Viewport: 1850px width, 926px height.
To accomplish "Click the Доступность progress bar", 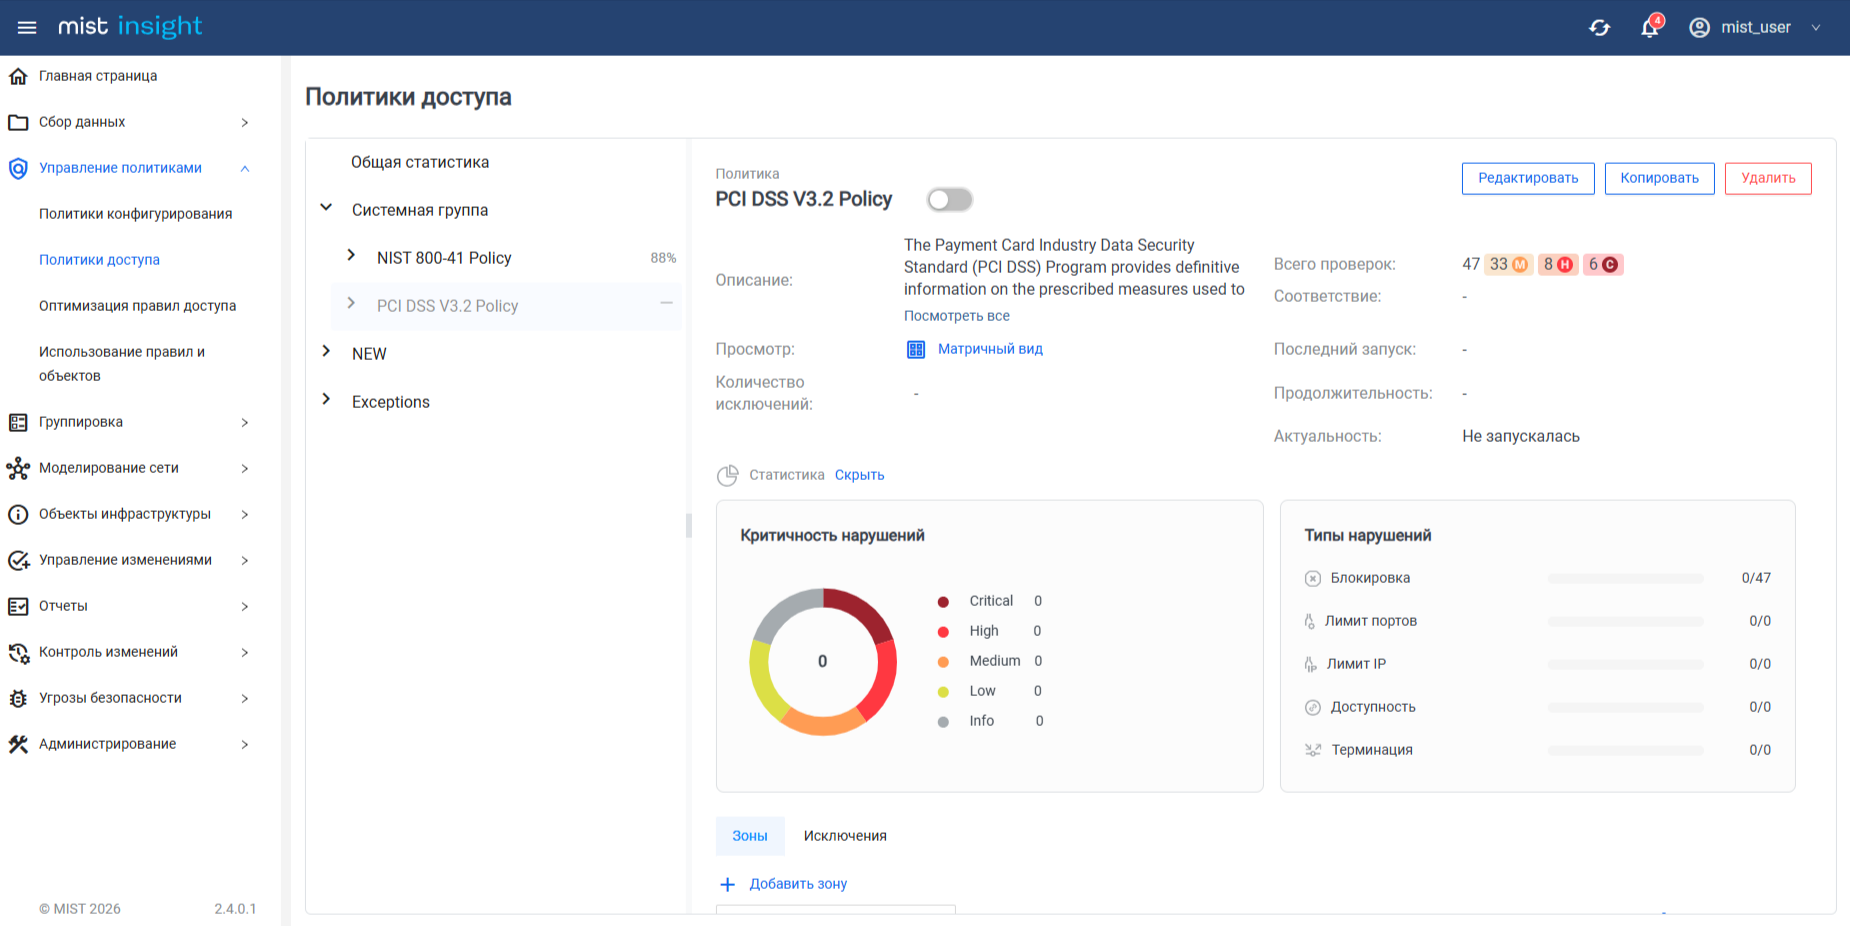I will click(x=1625, y=707).
